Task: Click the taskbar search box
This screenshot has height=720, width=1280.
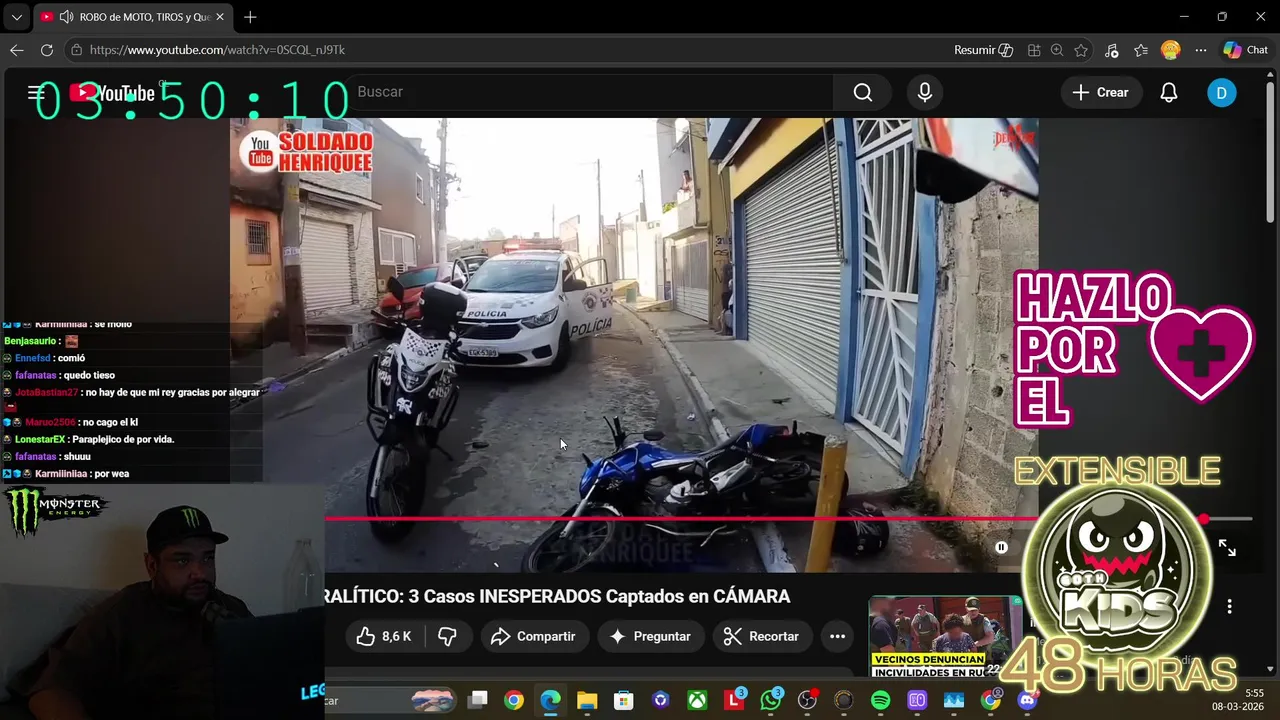Action: [392, 700]
